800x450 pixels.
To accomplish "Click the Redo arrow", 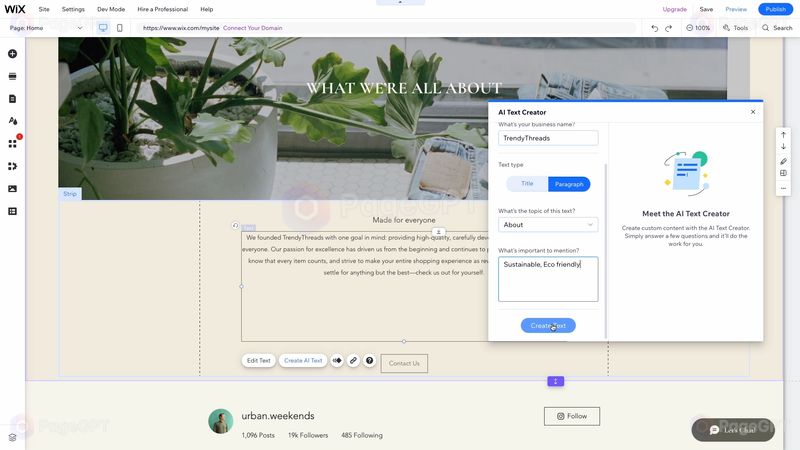I will point(668,28).
